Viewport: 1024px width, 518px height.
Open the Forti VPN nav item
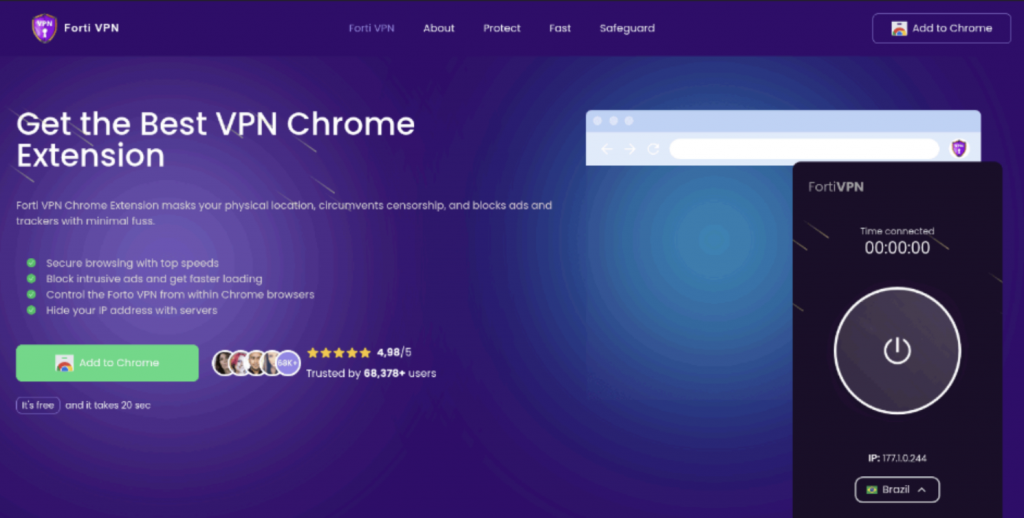click(371, 28)
